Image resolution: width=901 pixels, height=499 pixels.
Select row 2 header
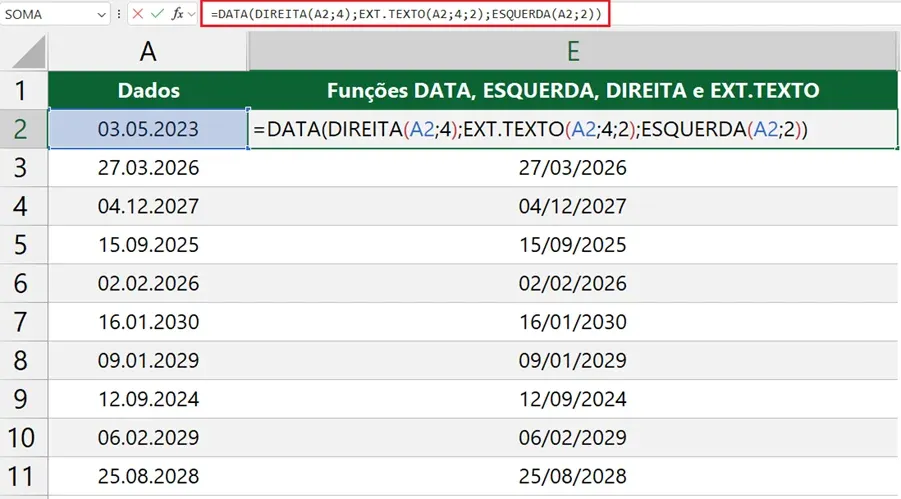24,129
